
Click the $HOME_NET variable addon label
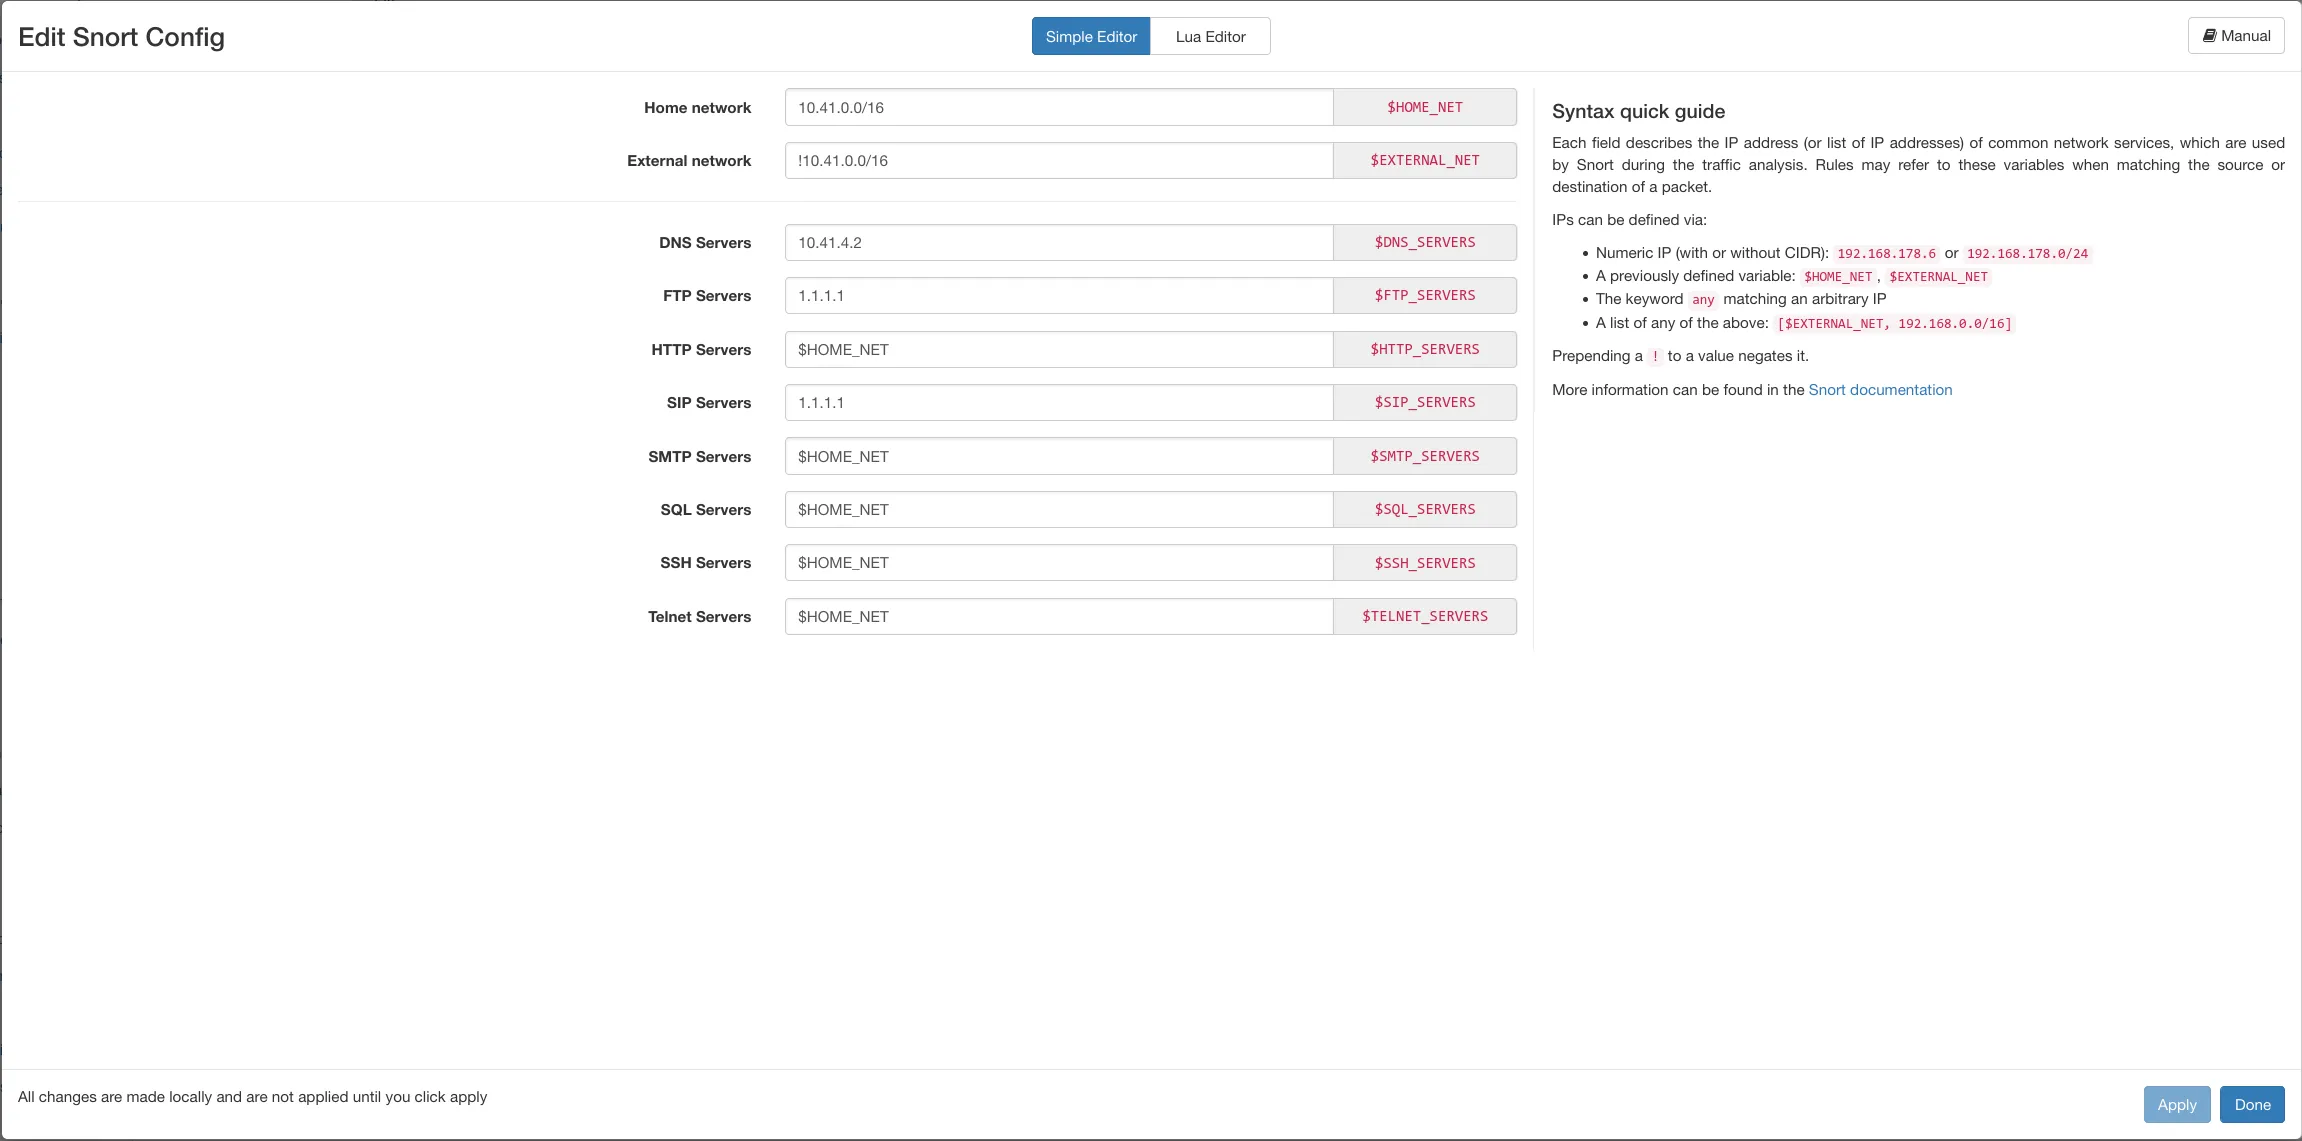(x=1424, y=108)
